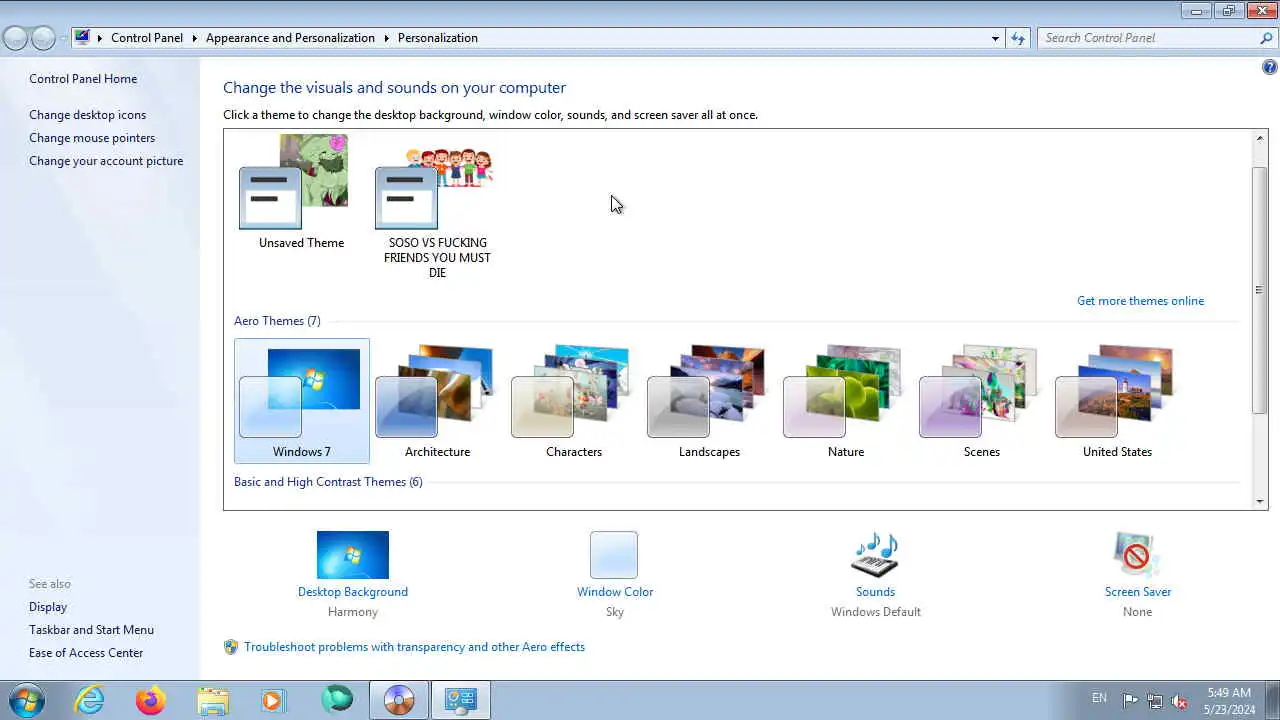1280x720 pixels.
Task: Go to Control Panel Home
Action: [83, 79]
